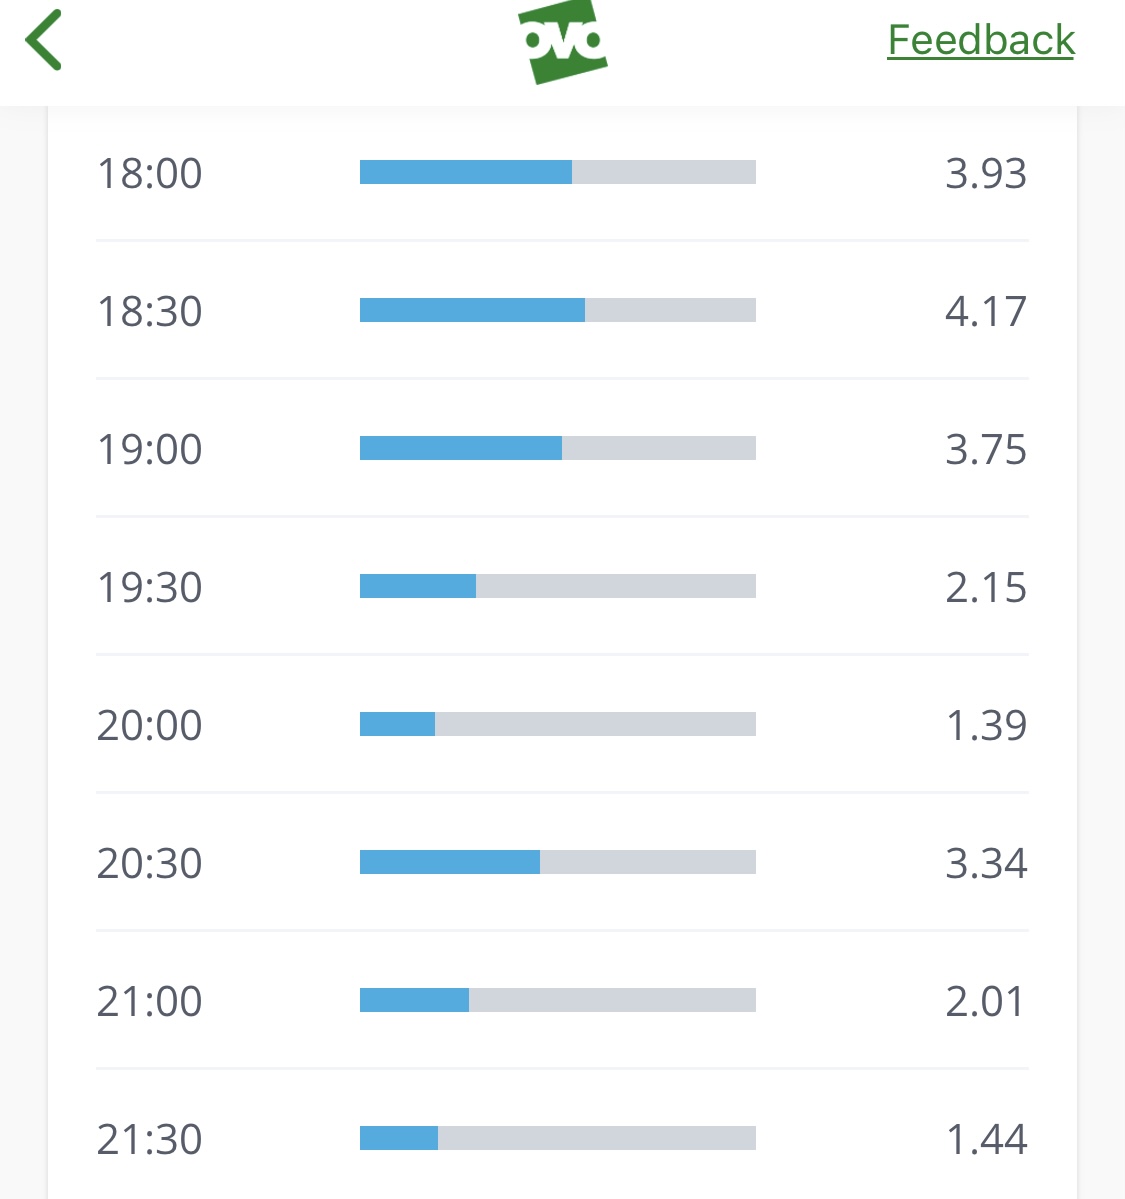Select the 1.44 reading

click(x=986, y=1139)
